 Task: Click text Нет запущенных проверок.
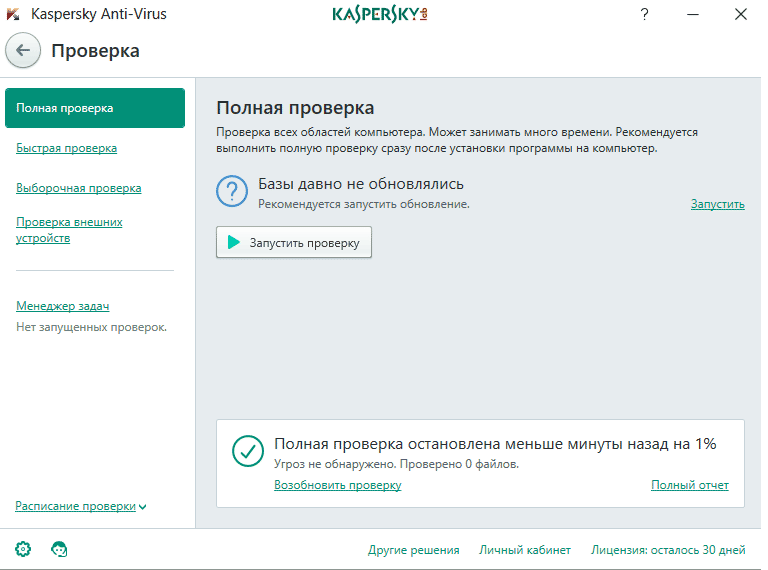pyautogui.click(x=92, y=327)
